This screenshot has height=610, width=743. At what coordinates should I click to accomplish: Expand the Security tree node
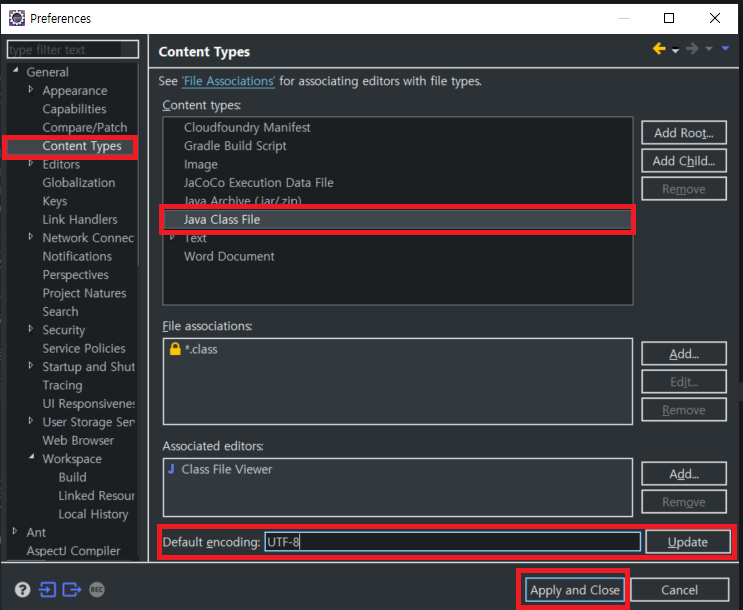pos(31,328)
